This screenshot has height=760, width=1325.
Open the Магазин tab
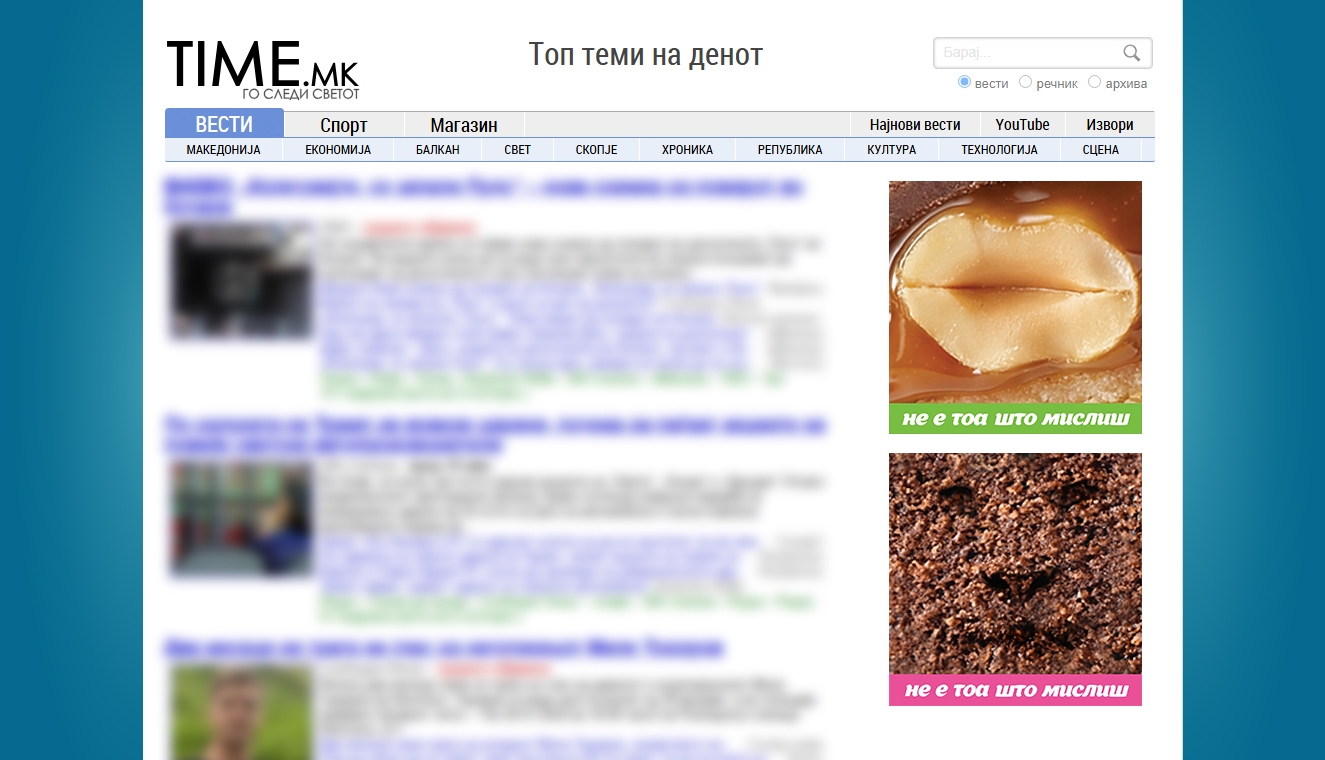pos(464,125)
